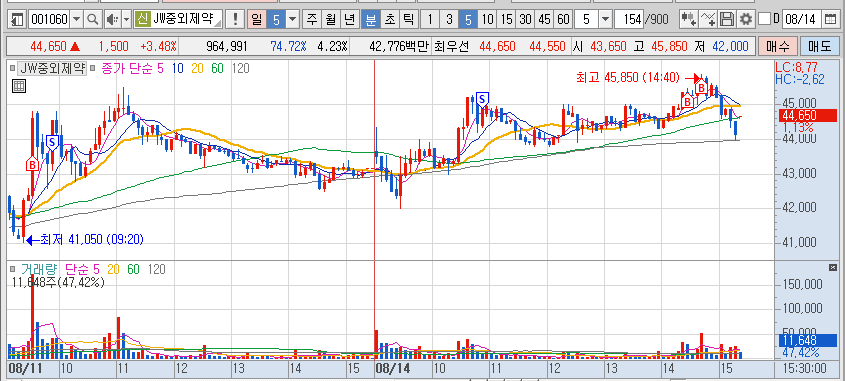Click the blue 5 next to 일

[x=276, y=20]
